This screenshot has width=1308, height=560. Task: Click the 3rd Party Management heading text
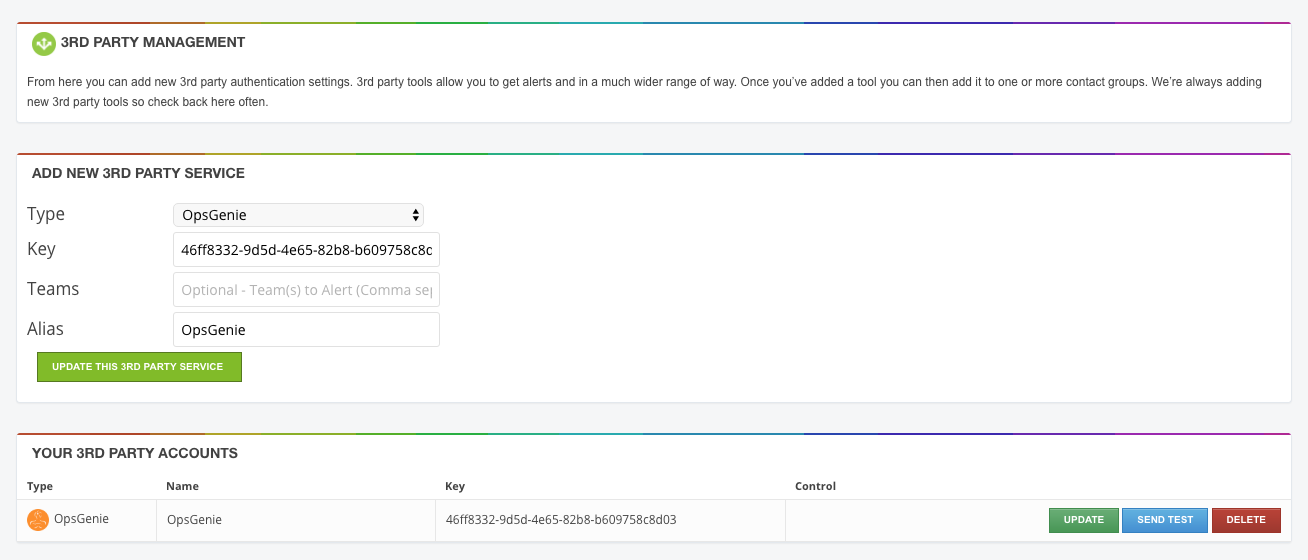pyautogui.click(x=153, y=42)
